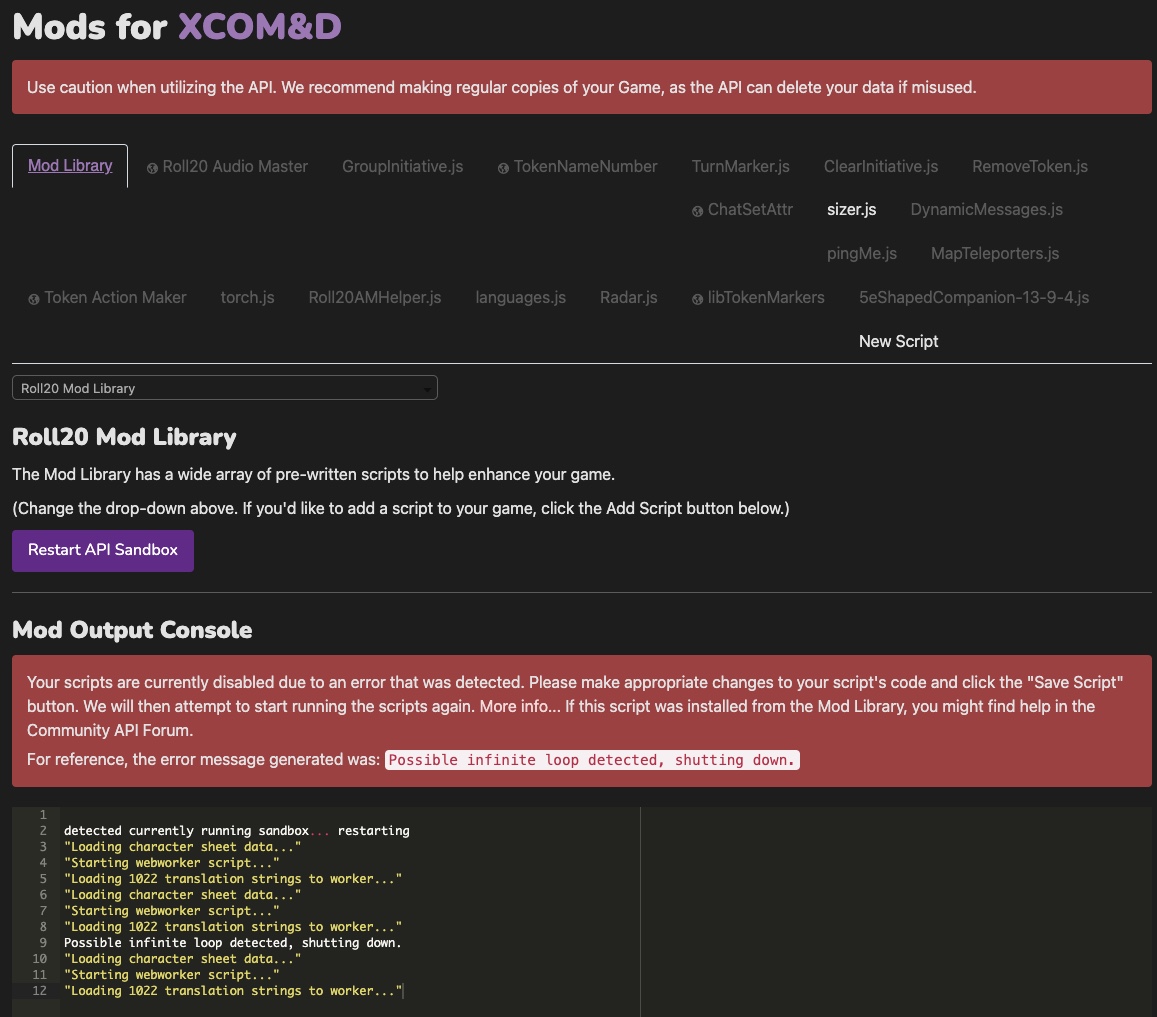
Task: Click the XCOM&D game title link
Action: [259, 27]
